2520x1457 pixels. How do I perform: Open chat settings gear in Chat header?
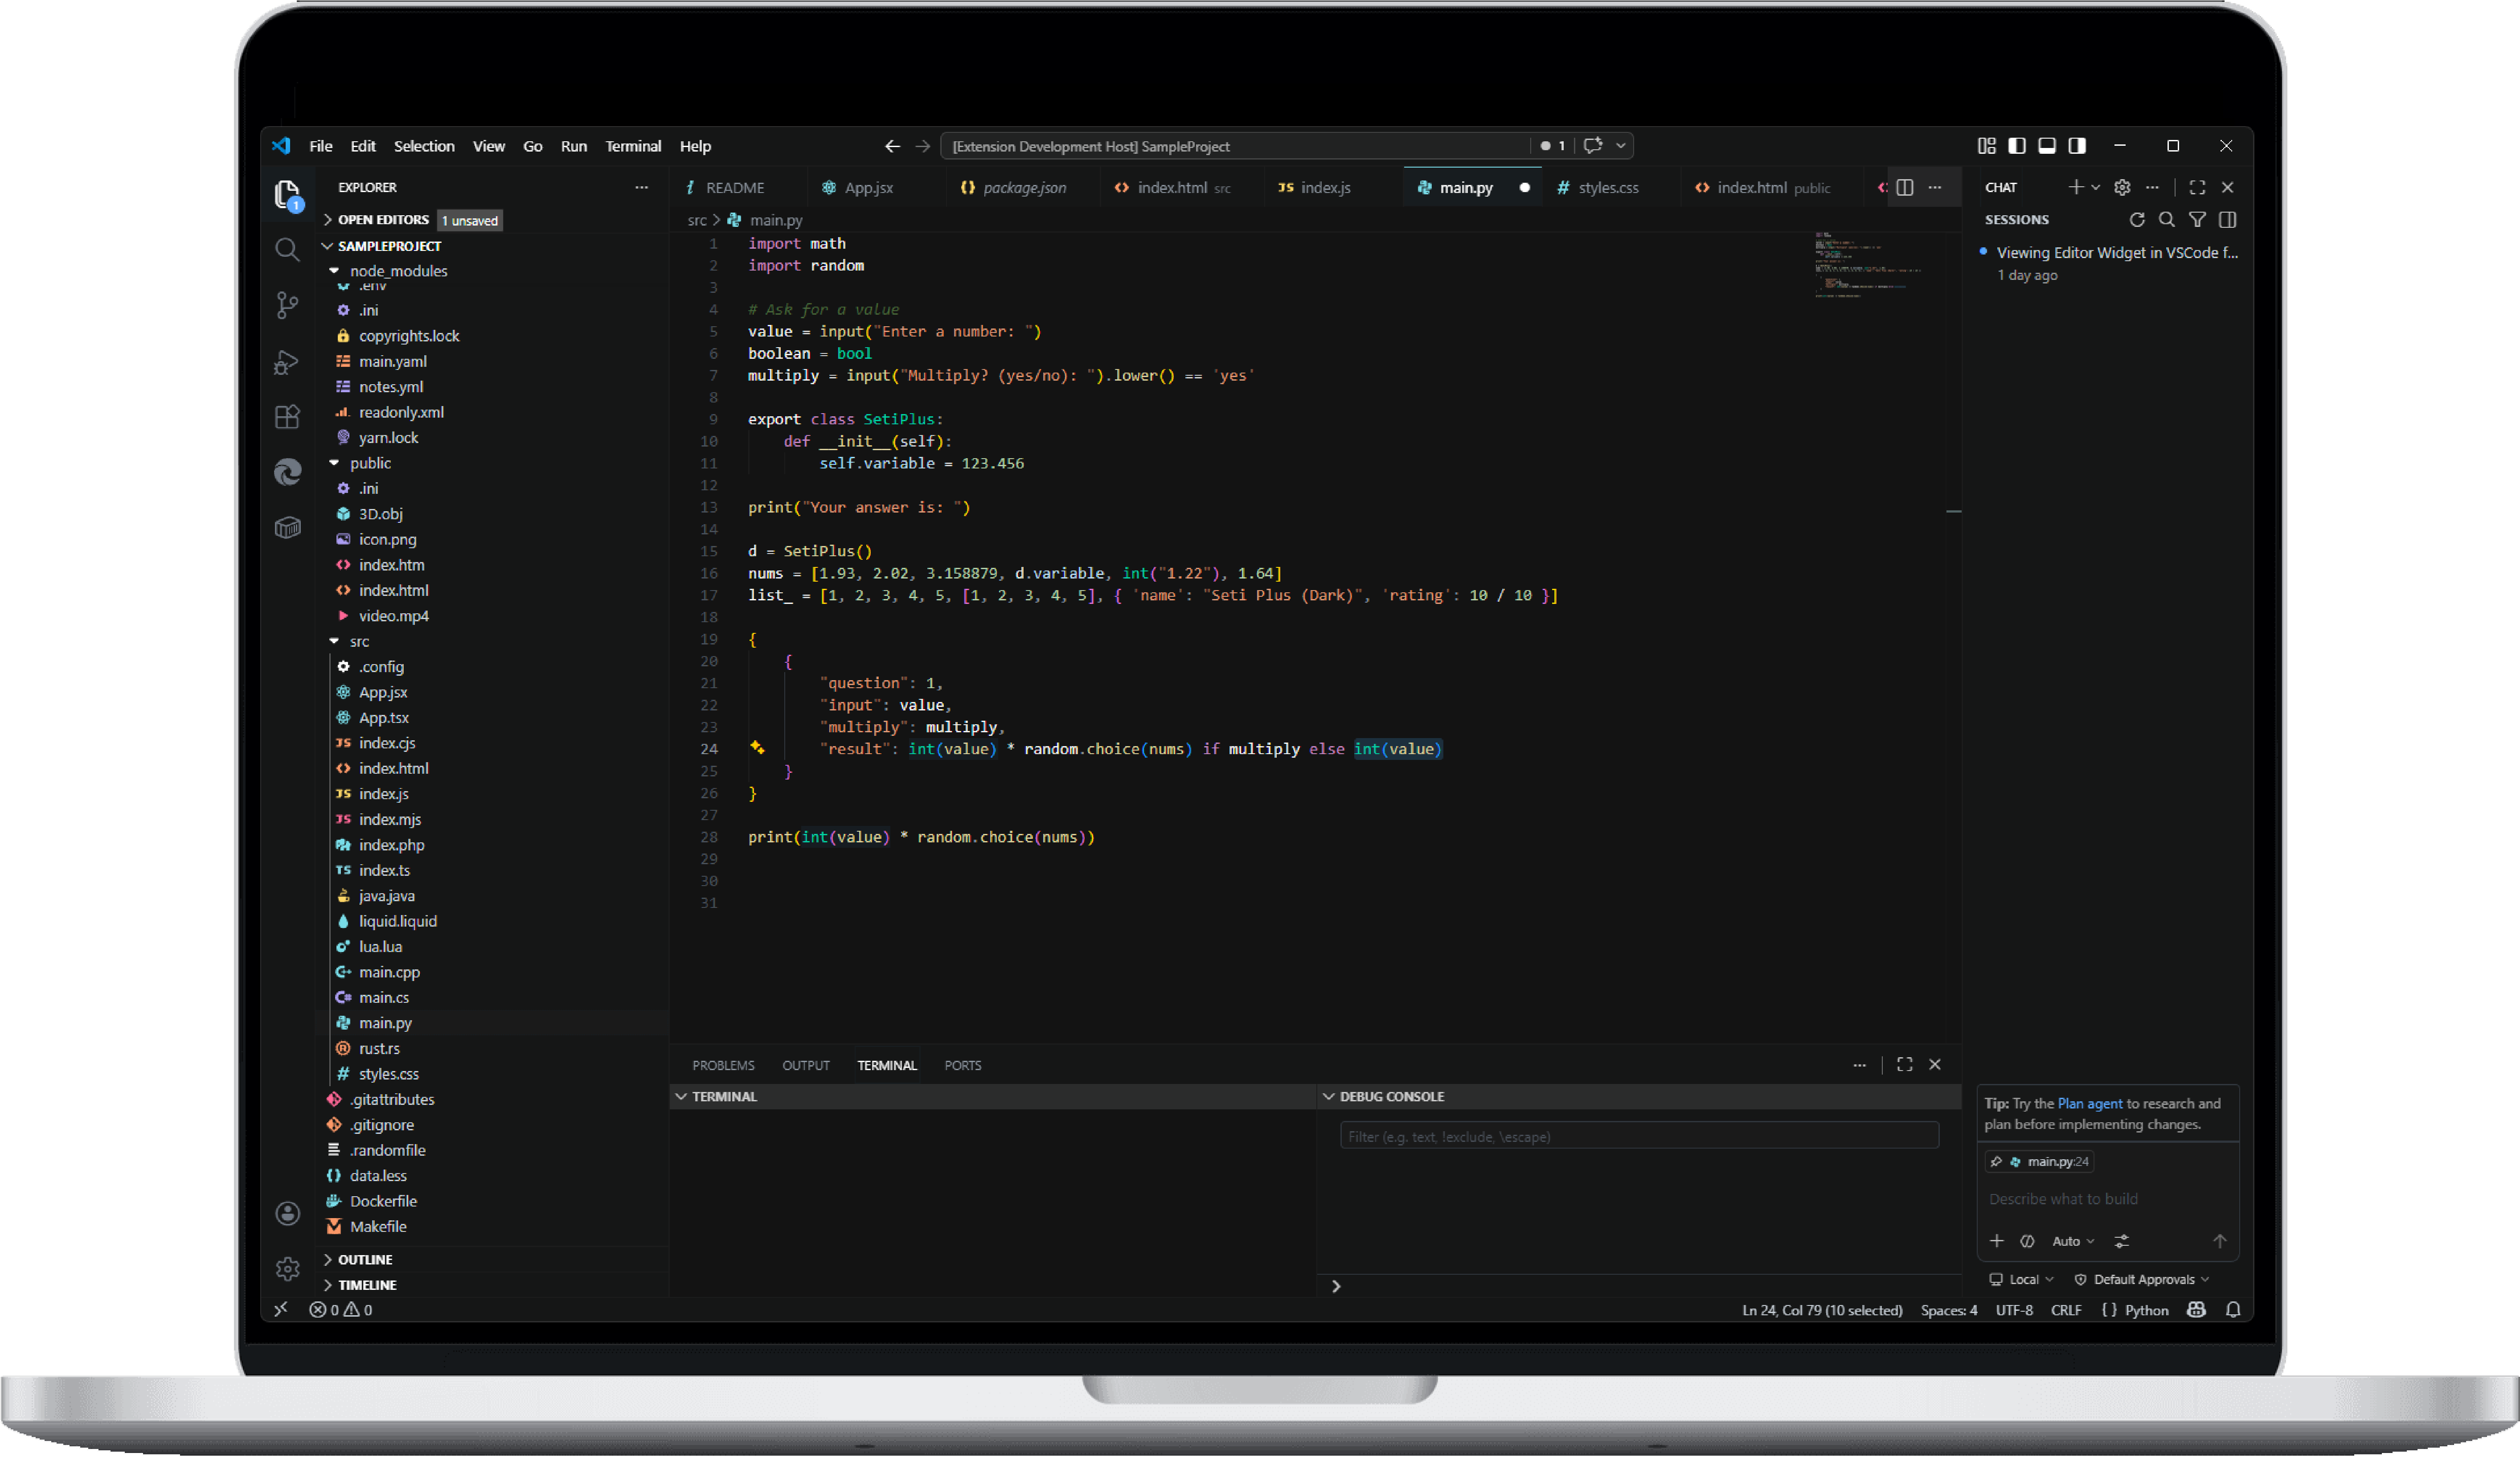(x=2122, y=187)
